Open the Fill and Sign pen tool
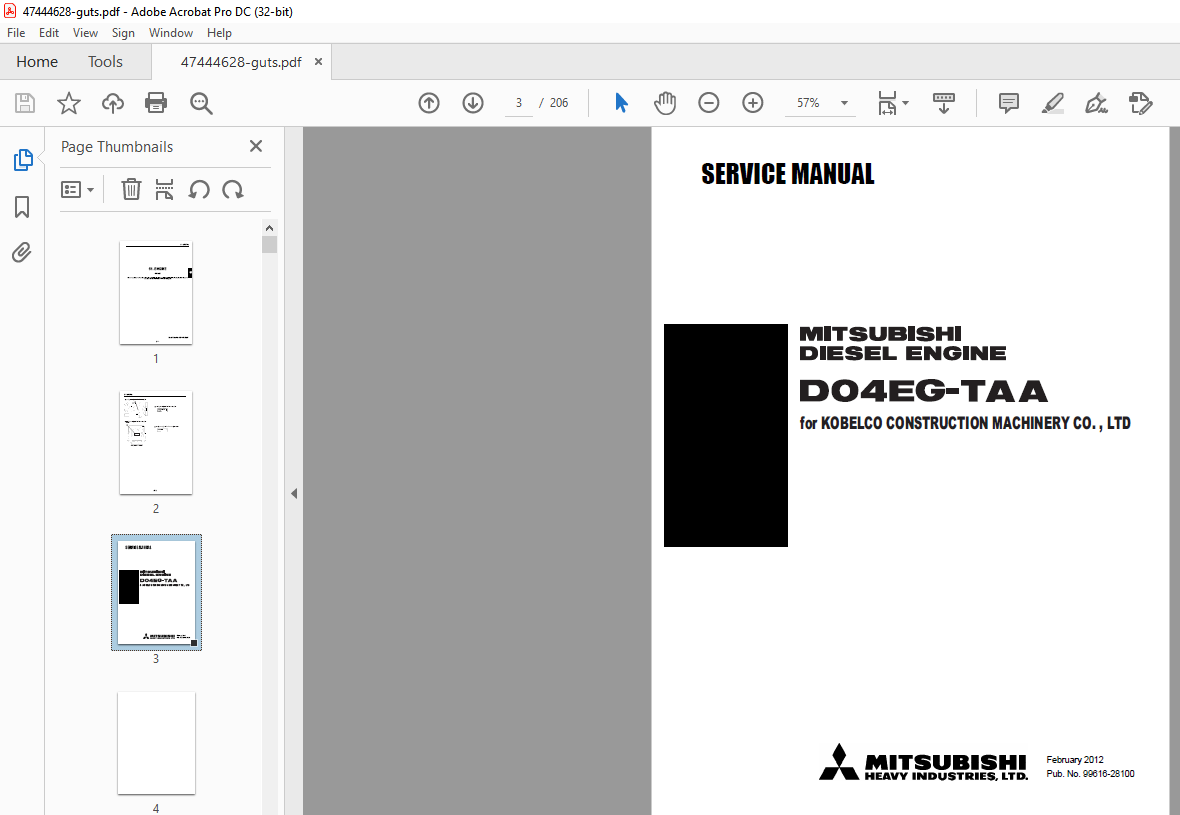The image size is (1180, 815). tap(1096, 103)
